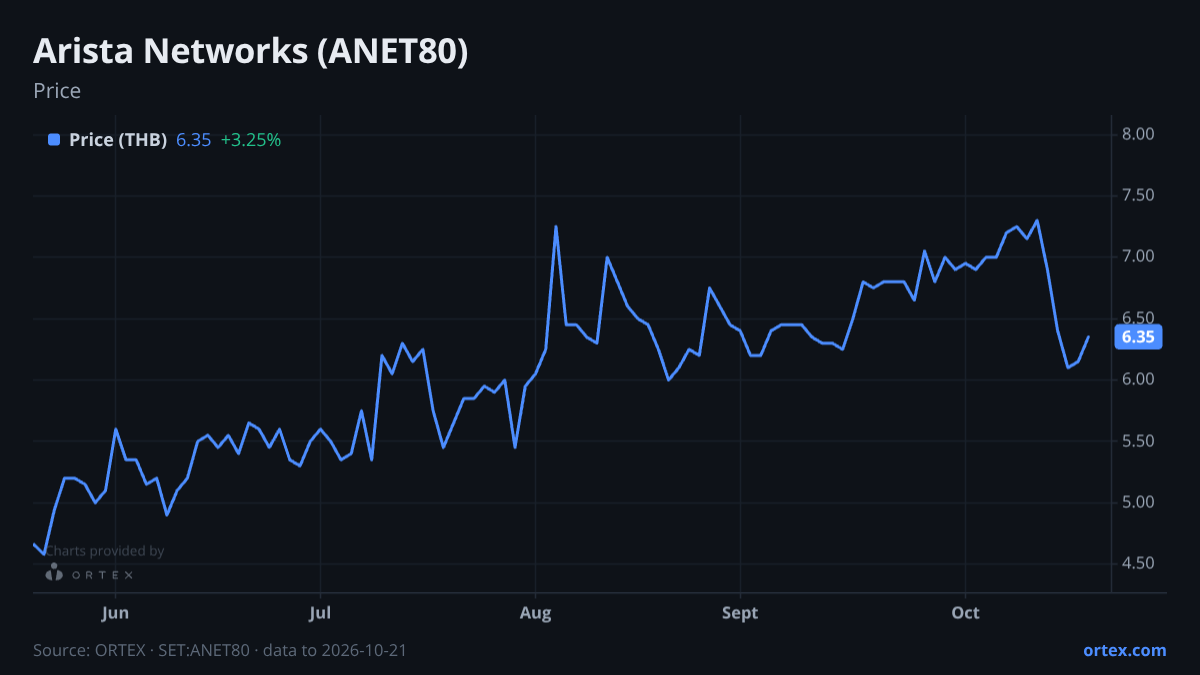This screenshot has height=675, width=1200.
Task: Click the 6.50 y-axis label
Action: coord(1138,319)
